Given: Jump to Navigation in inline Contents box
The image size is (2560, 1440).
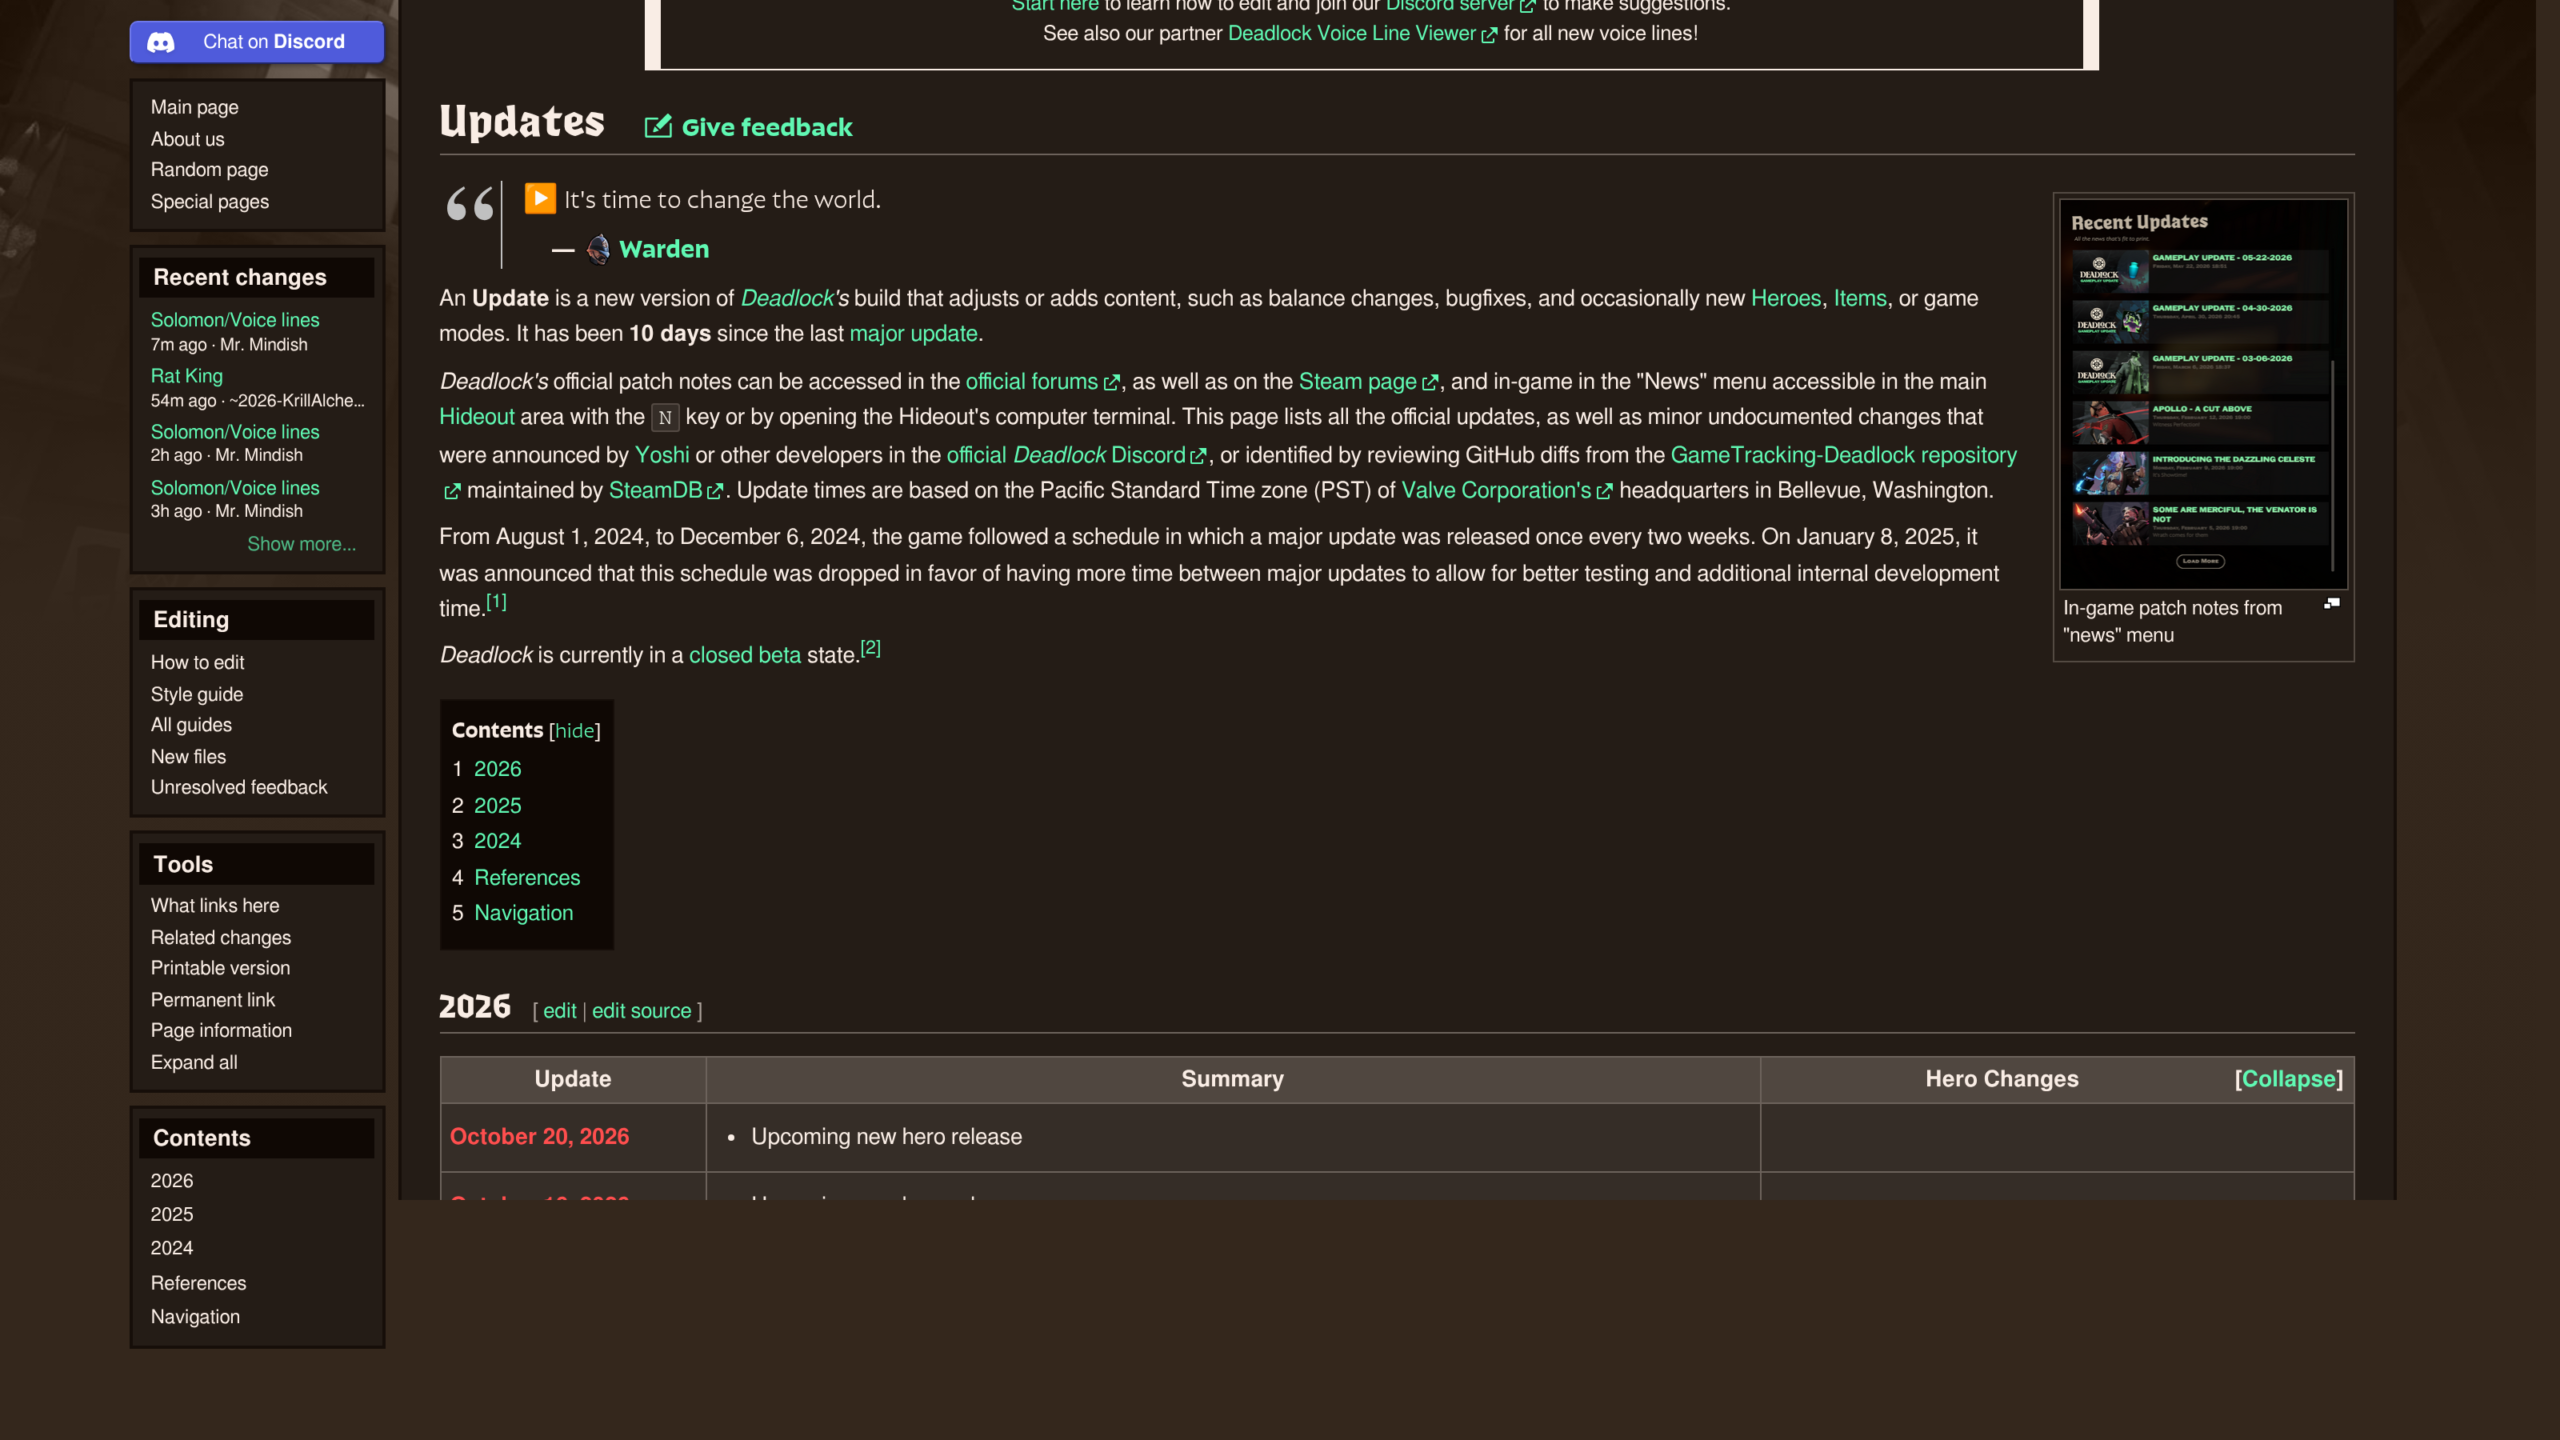Looking at the screenshot, I should [524, 913].
